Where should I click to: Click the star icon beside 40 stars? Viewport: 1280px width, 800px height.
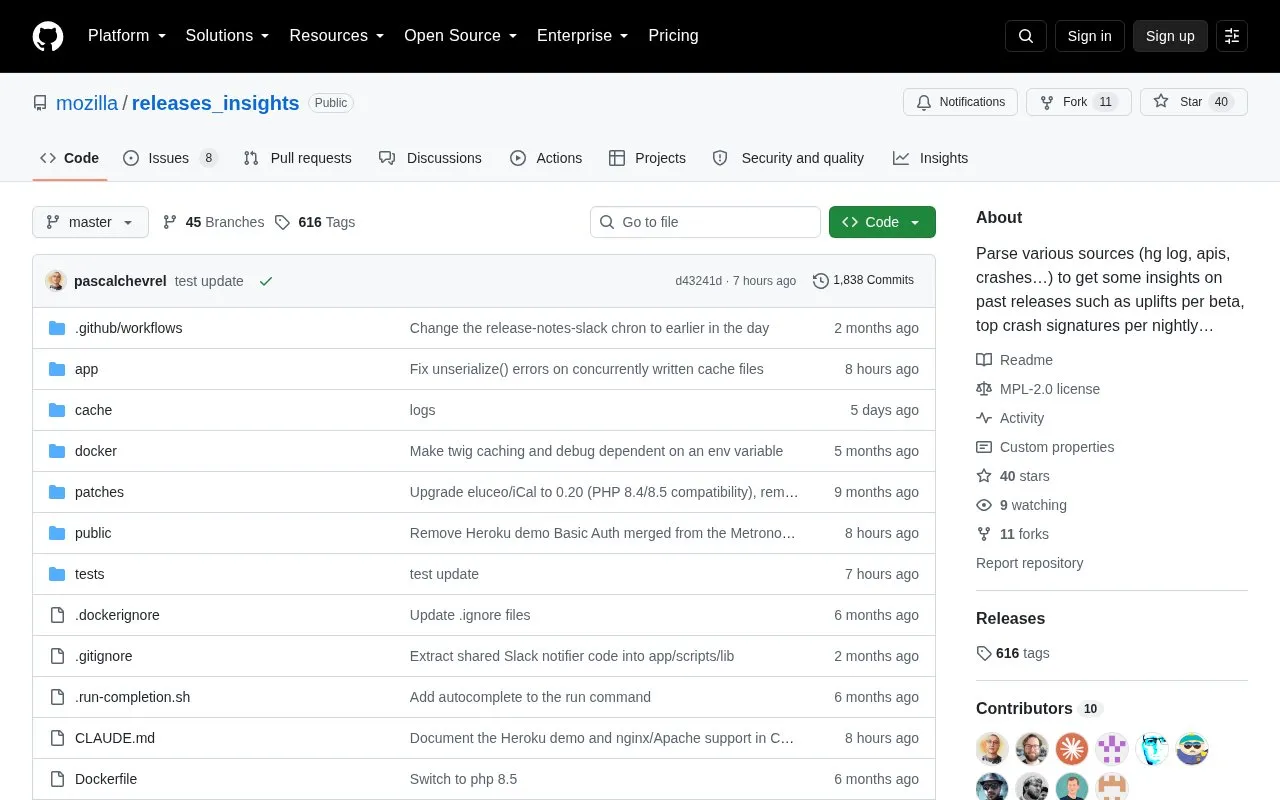pos(984,476)
